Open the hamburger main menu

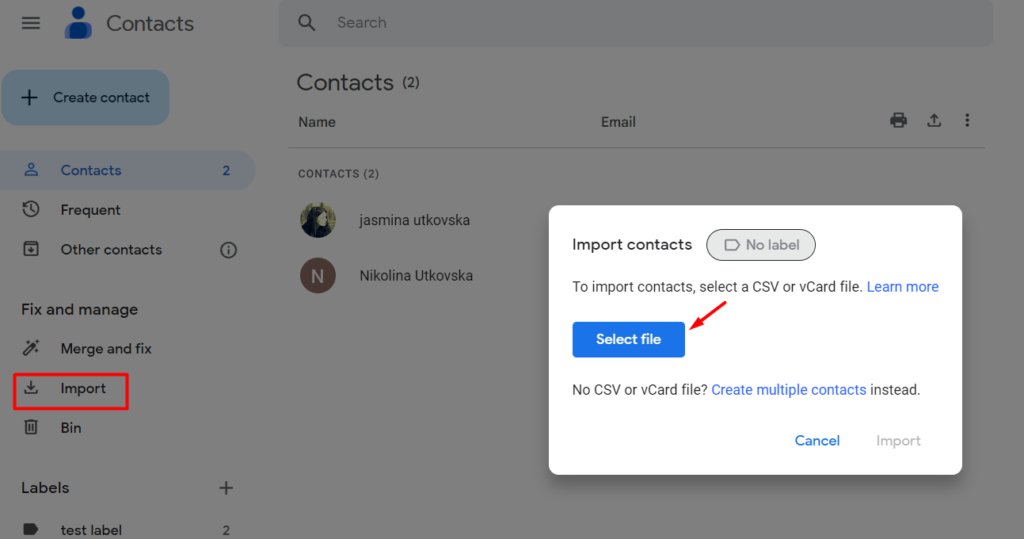pyautogui.click(x=31, y=24)
